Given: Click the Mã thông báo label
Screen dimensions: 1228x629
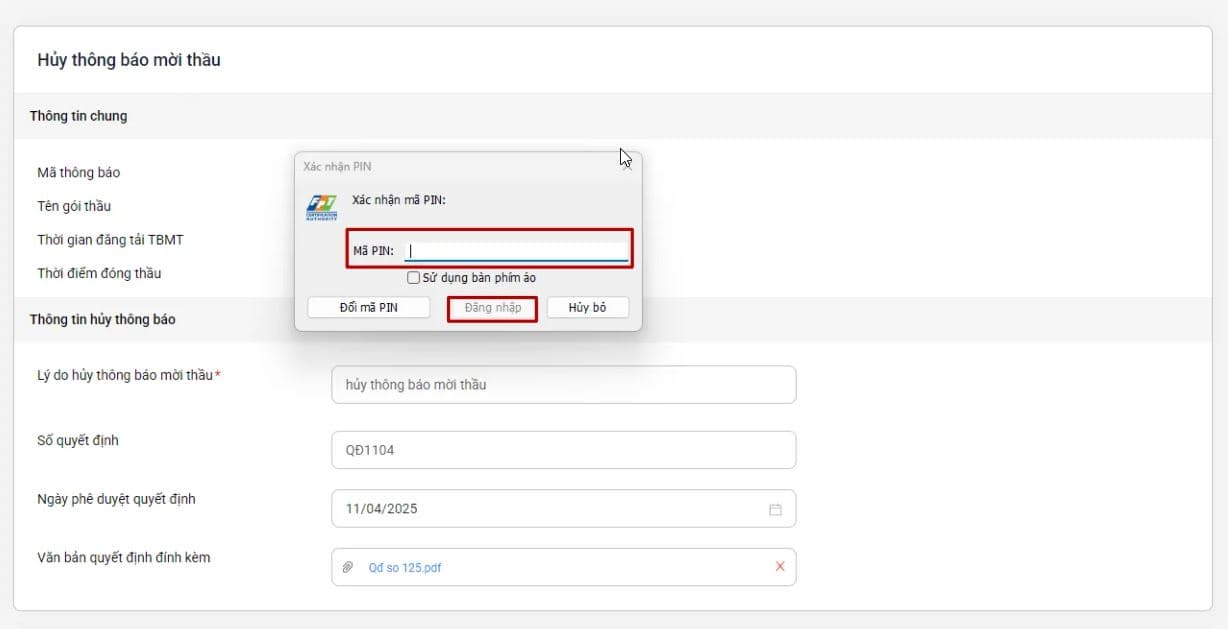Looking at the screenshot, I should click(x=79, y=173).
